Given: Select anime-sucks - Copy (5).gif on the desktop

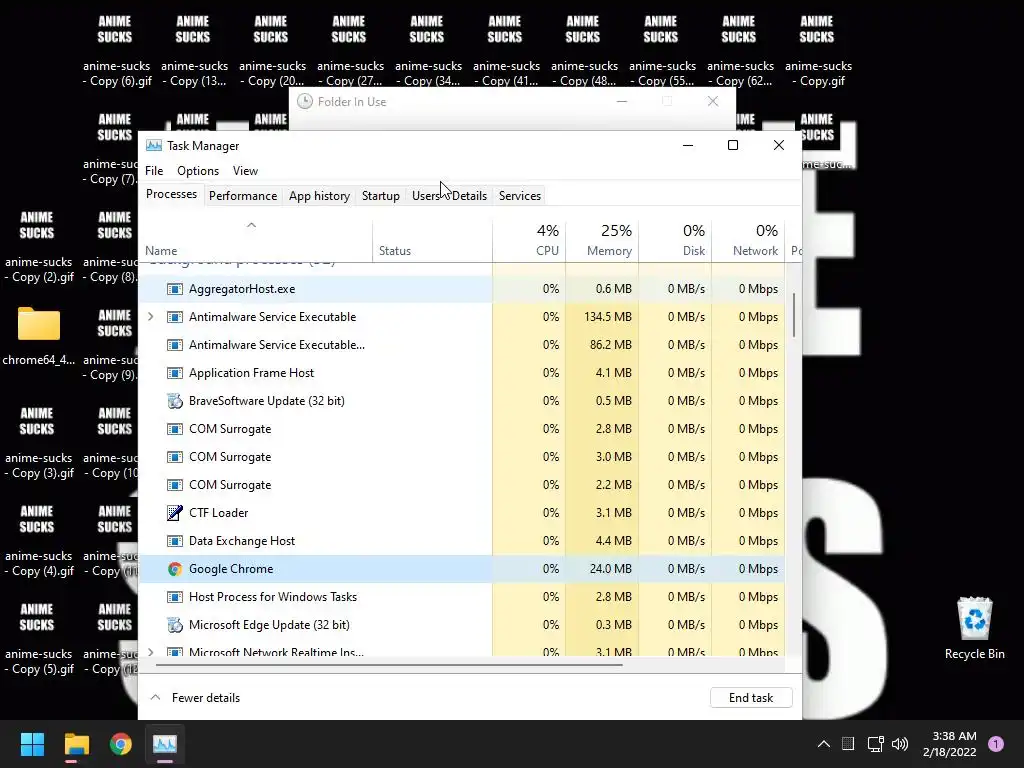Looking at the screenshot, I should coord(39,639).
